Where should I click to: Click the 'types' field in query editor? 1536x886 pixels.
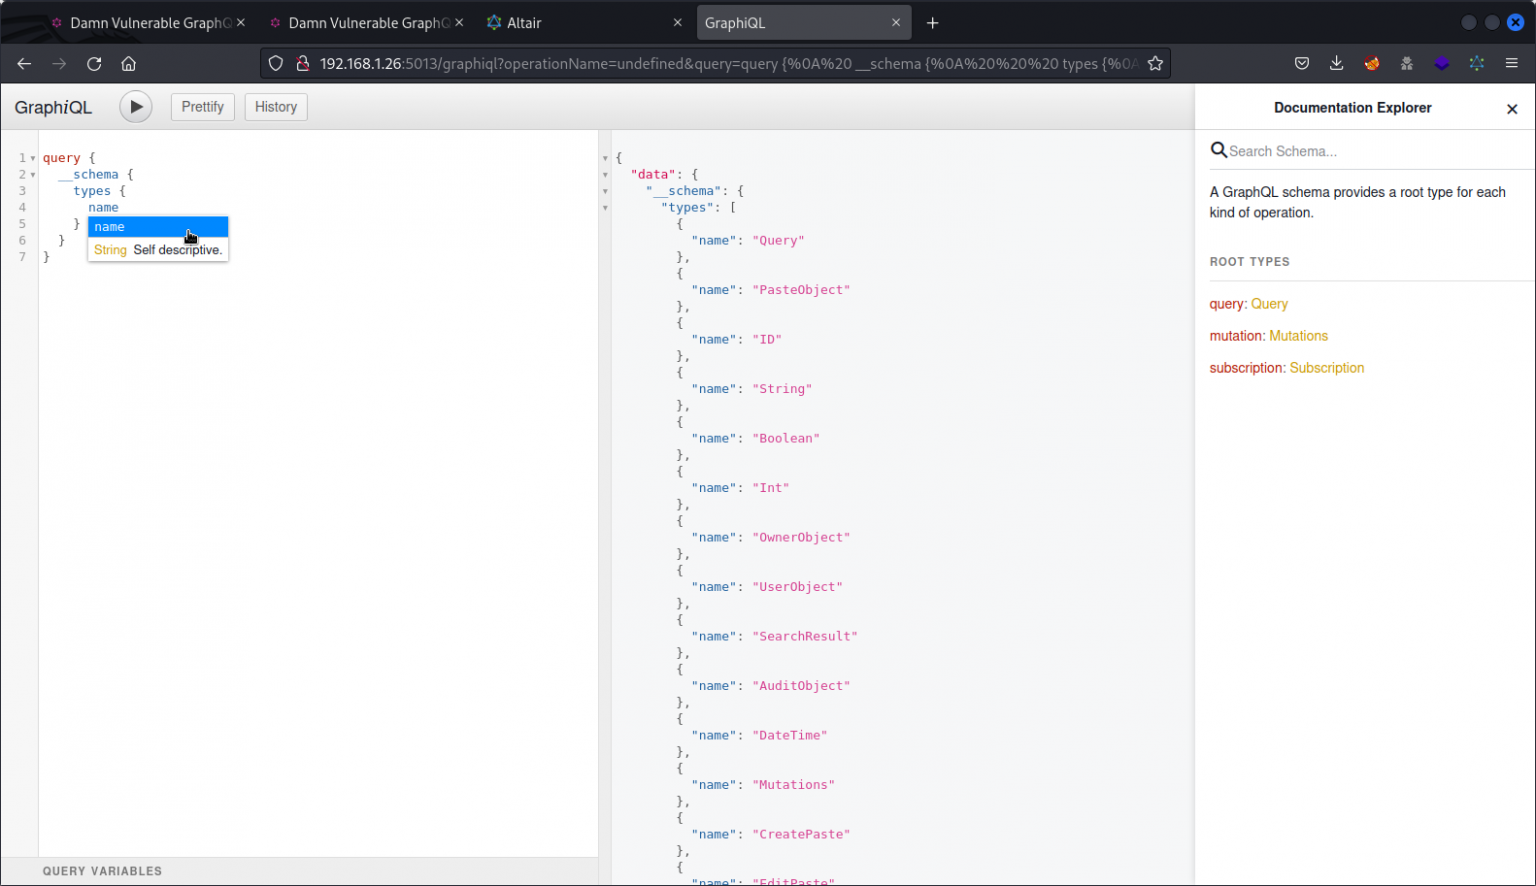[x=92, y=191]
